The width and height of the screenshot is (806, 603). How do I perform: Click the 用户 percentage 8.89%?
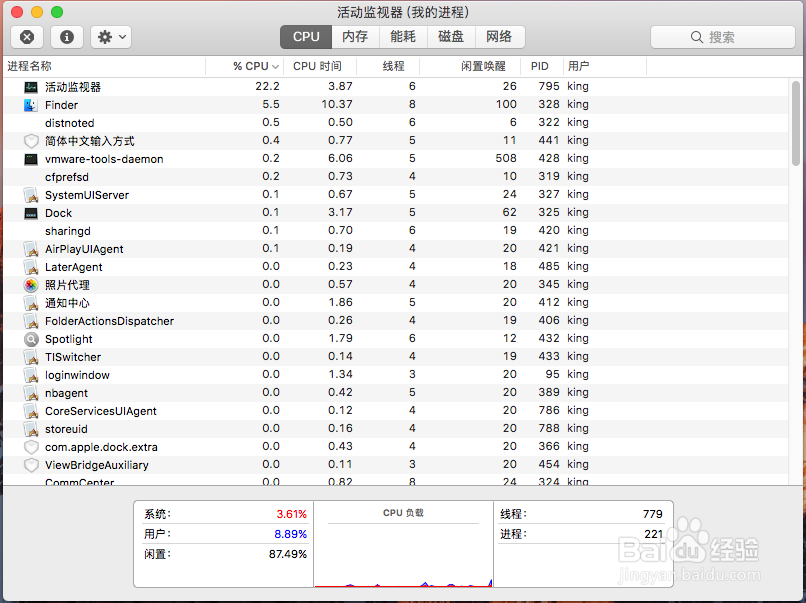pyautogui.click(x=290, y=534)
